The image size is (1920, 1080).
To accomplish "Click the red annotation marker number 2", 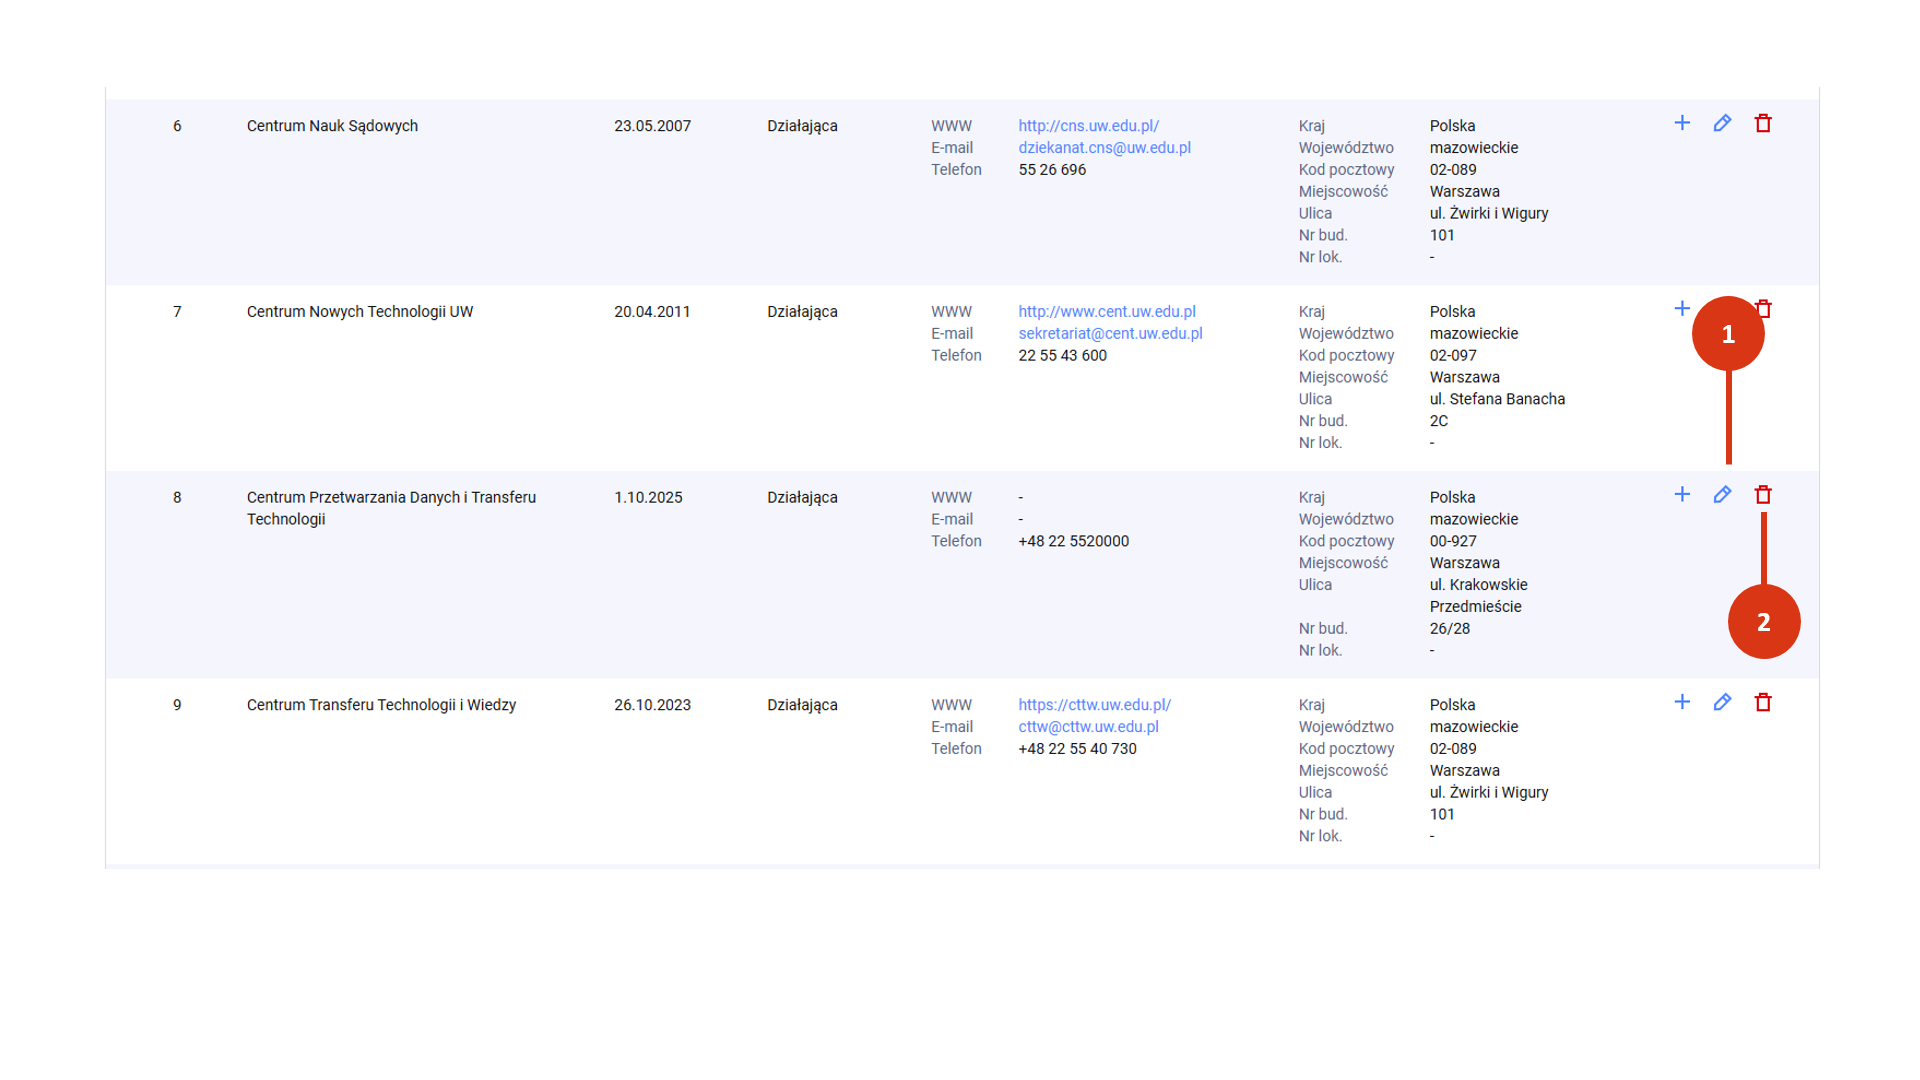I will (1763, 622).
